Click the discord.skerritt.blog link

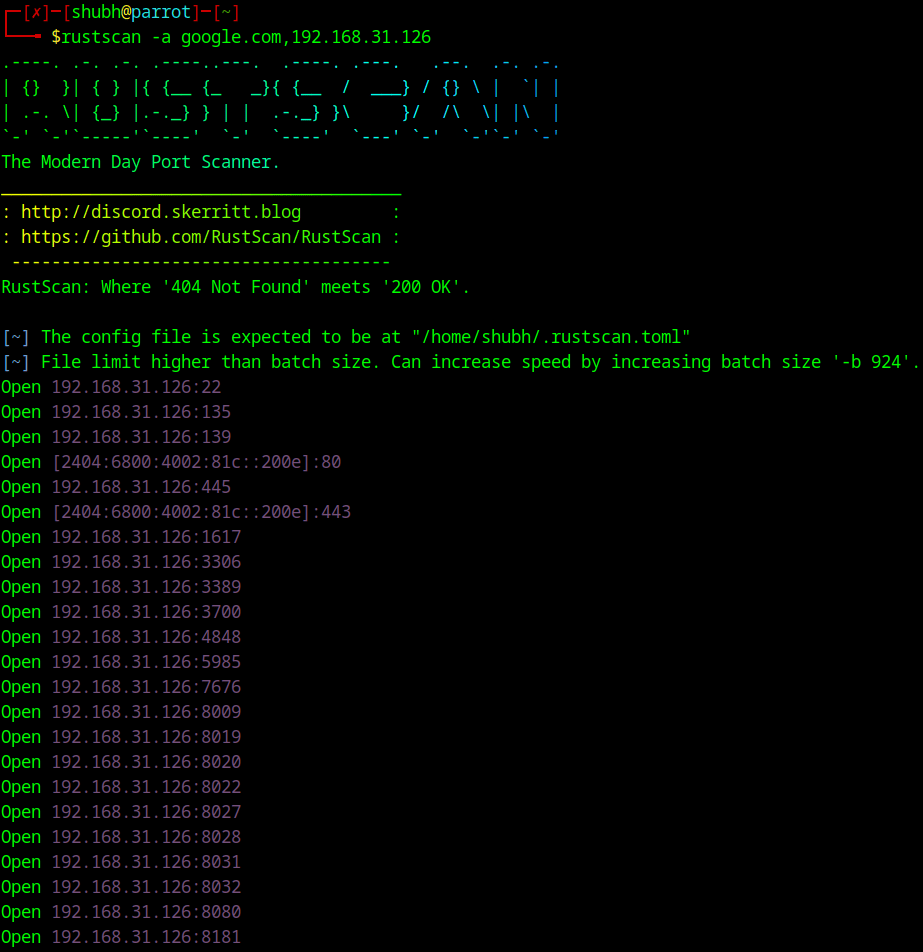pyautogui.click(x=161, y=212)
